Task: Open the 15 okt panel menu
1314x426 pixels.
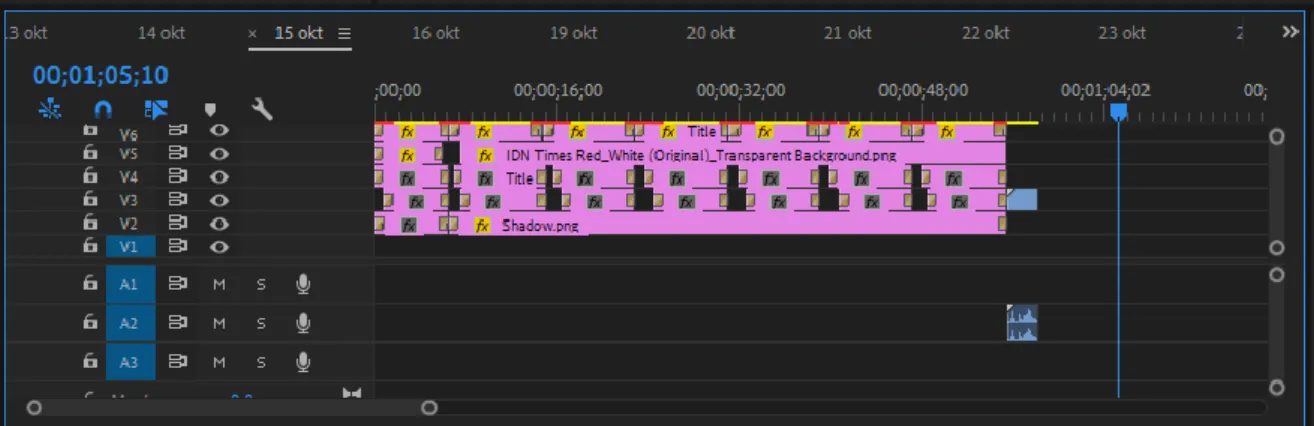Action: pos(345,33)
